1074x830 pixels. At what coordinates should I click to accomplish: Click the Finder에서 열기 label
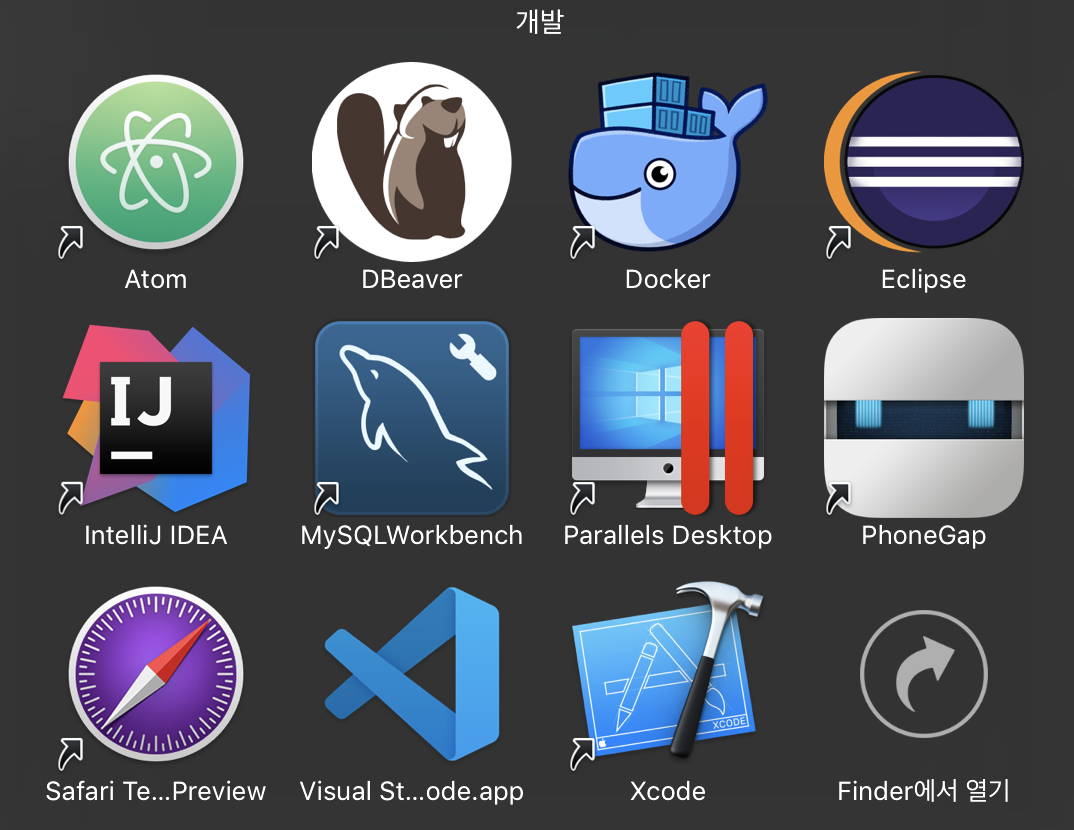click(923, 792)
